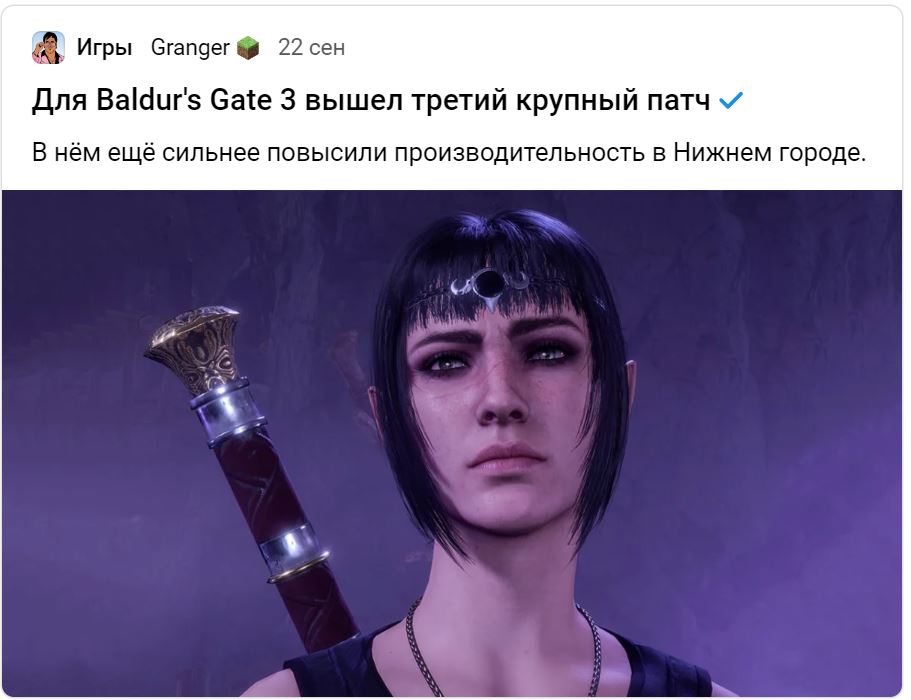Click the blue checkmark after the headline
The image size is (911, 700).
tap(730, 100)
